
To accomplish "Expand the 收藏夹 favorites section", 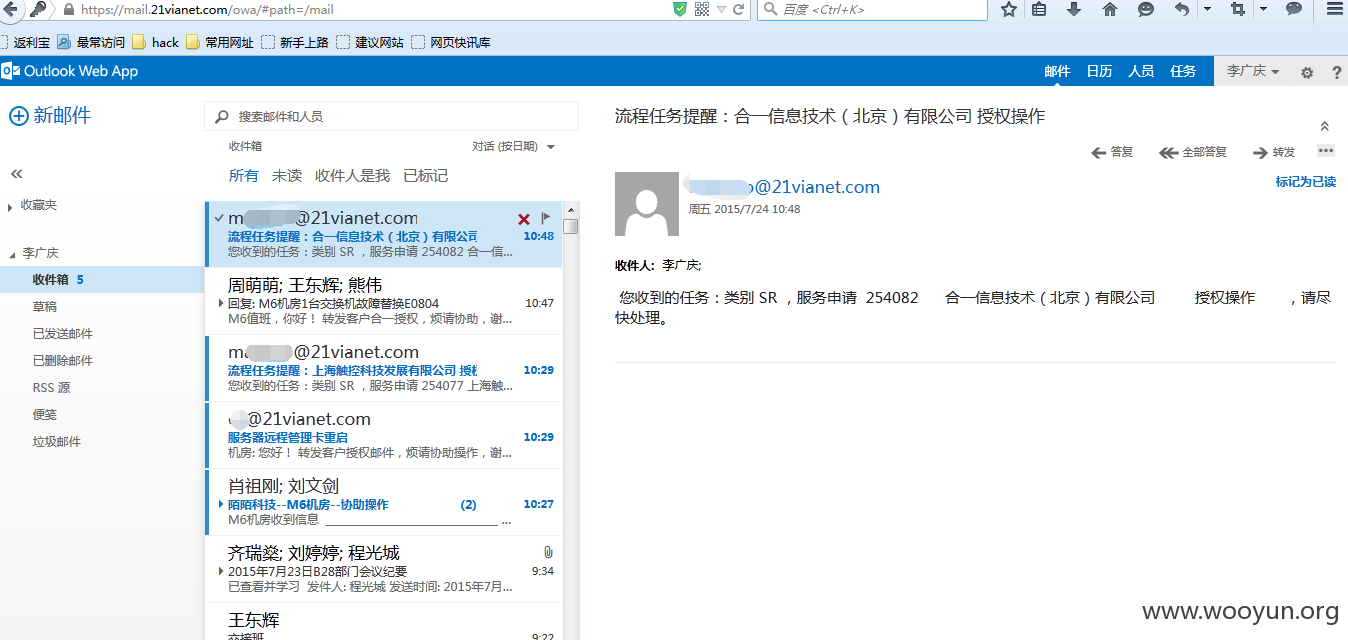I will [11, 207].
